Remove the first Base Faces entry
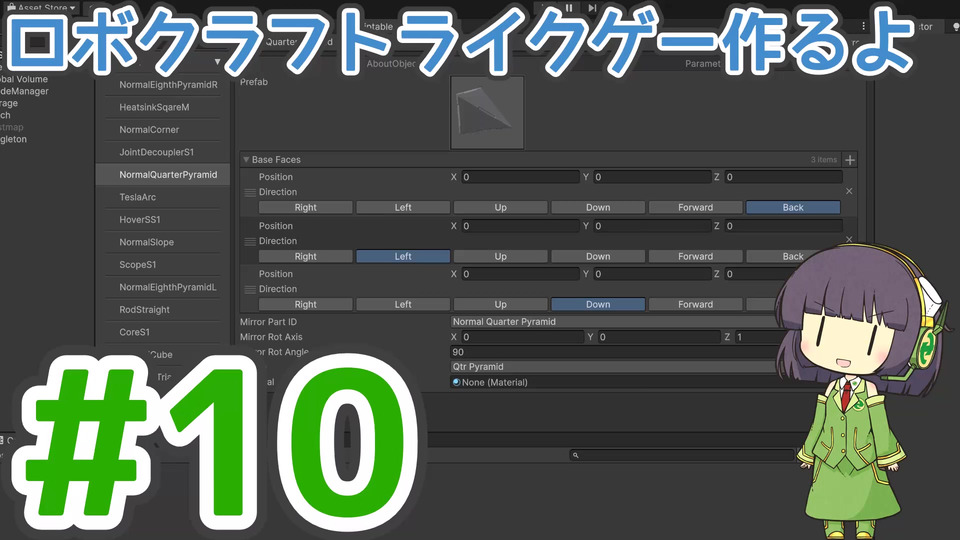This screenshot has width=960, height=540. point(849,191)
